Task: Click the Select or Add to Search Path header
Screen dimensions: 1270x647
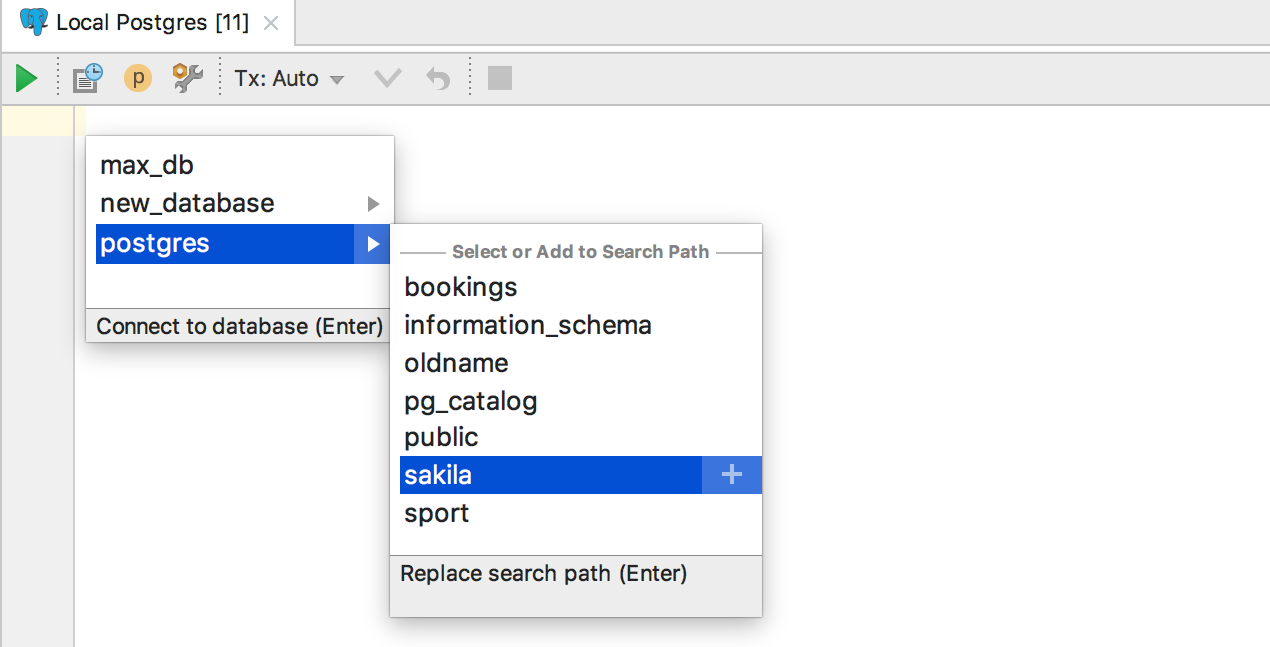Action: click(x=580, y=252)
